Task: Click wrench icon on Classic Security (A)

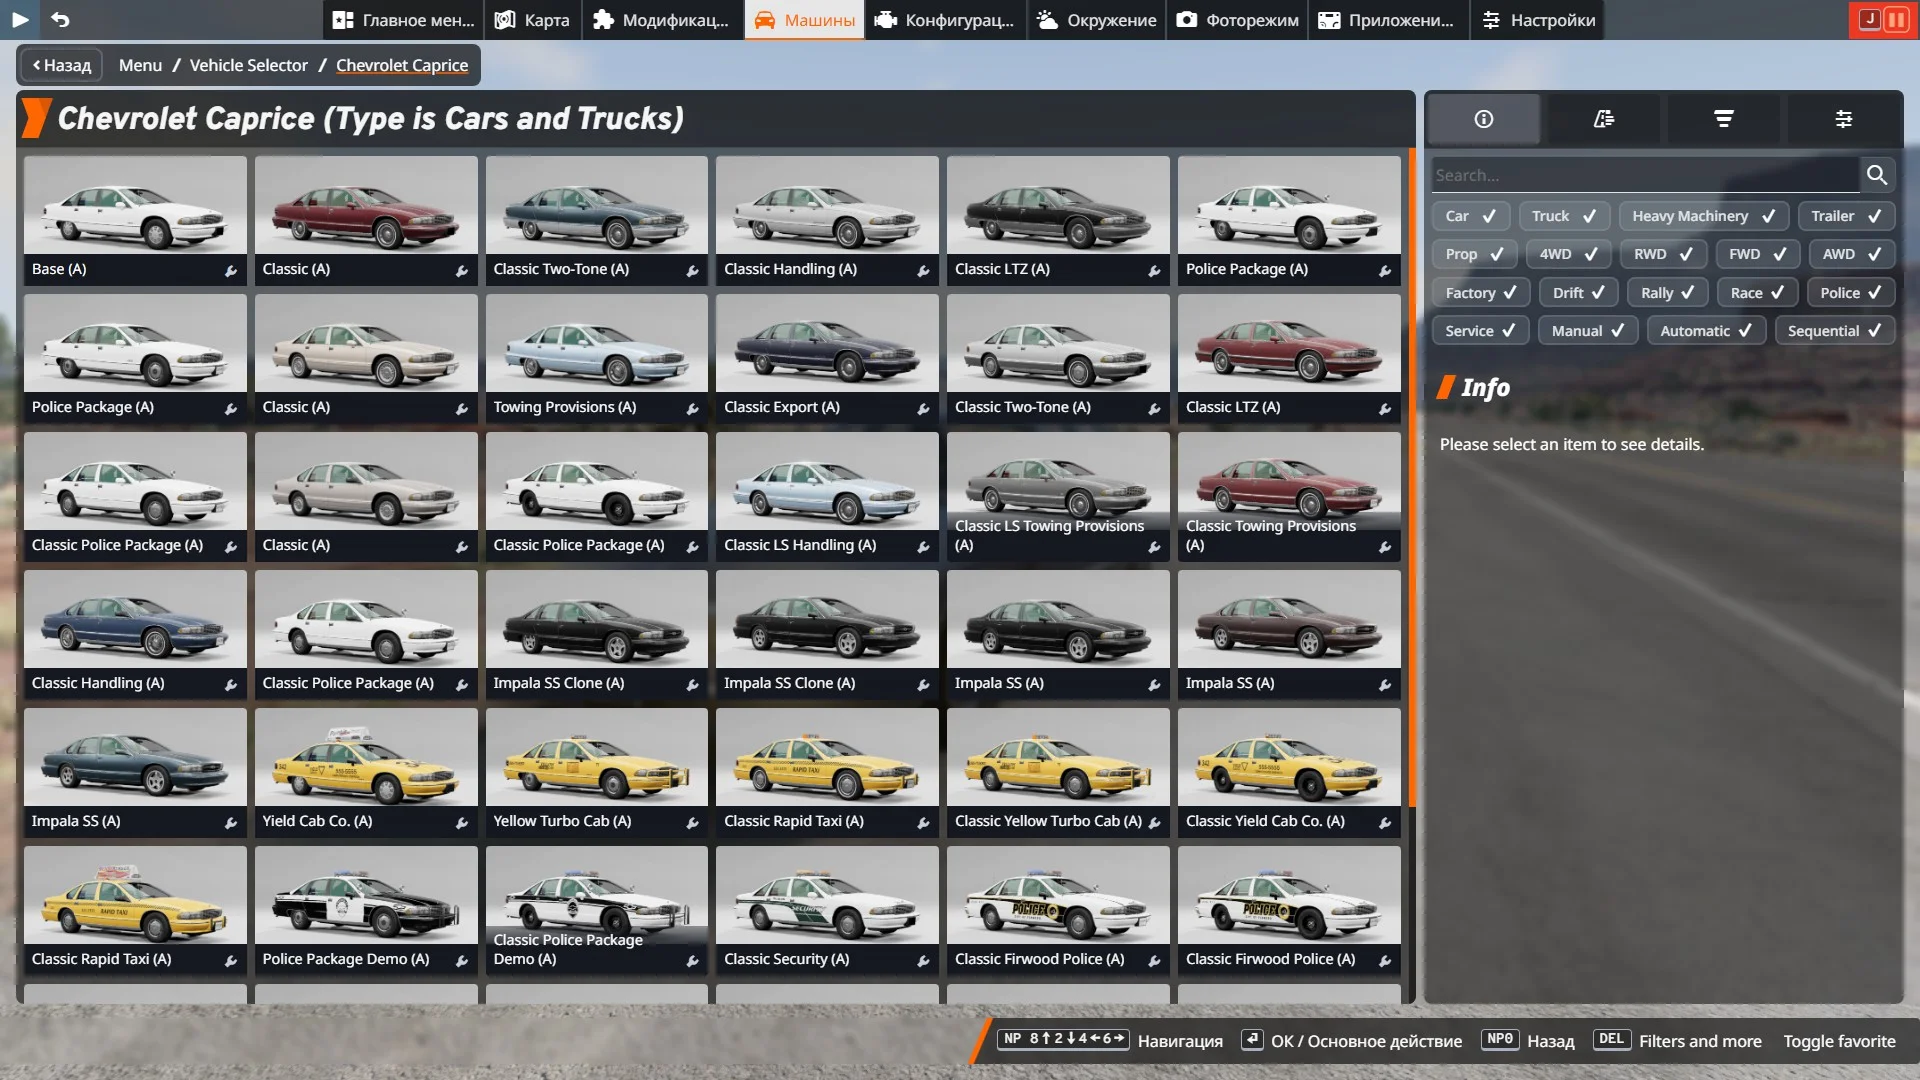Action: click(x=923, y=960)
